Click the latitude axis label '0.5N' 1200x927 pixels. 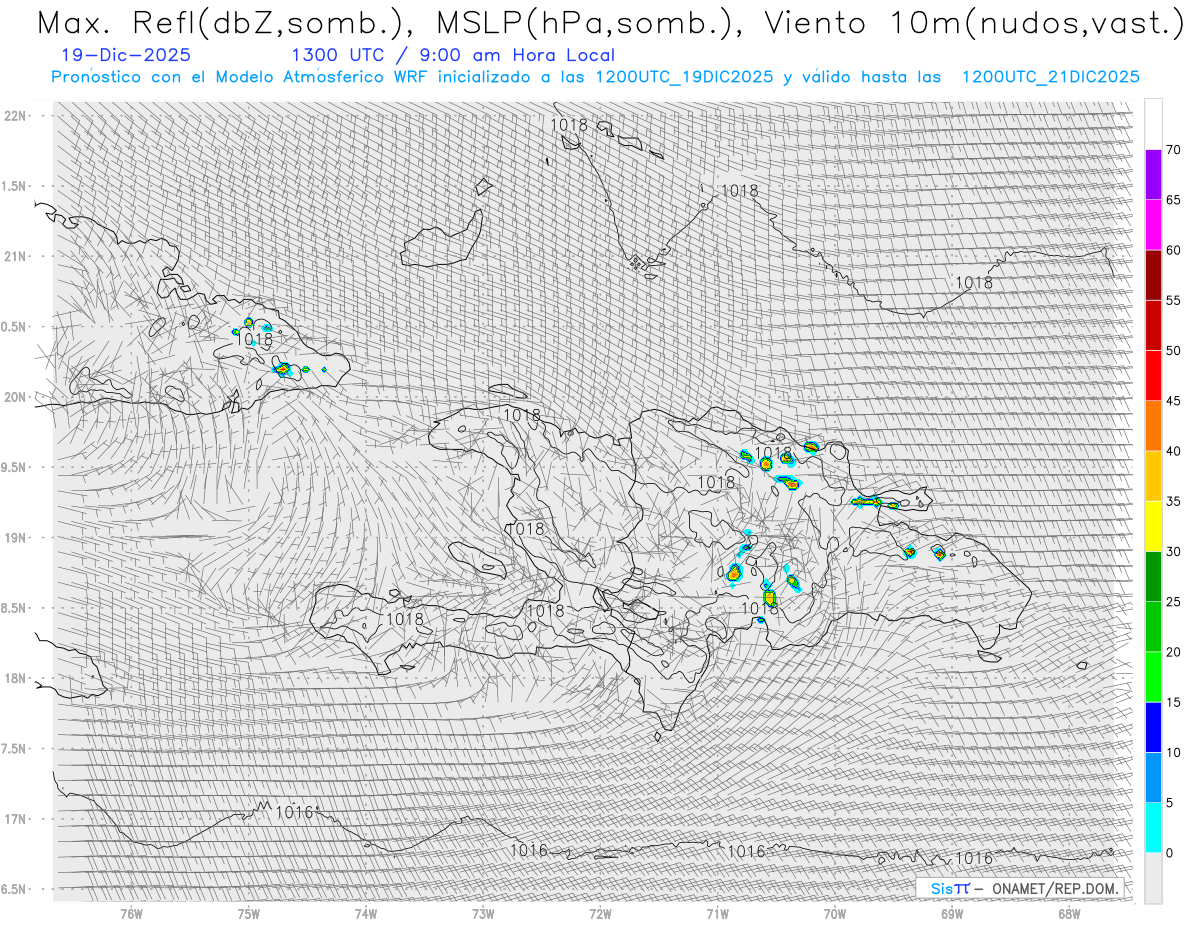[x=15, y=327]
